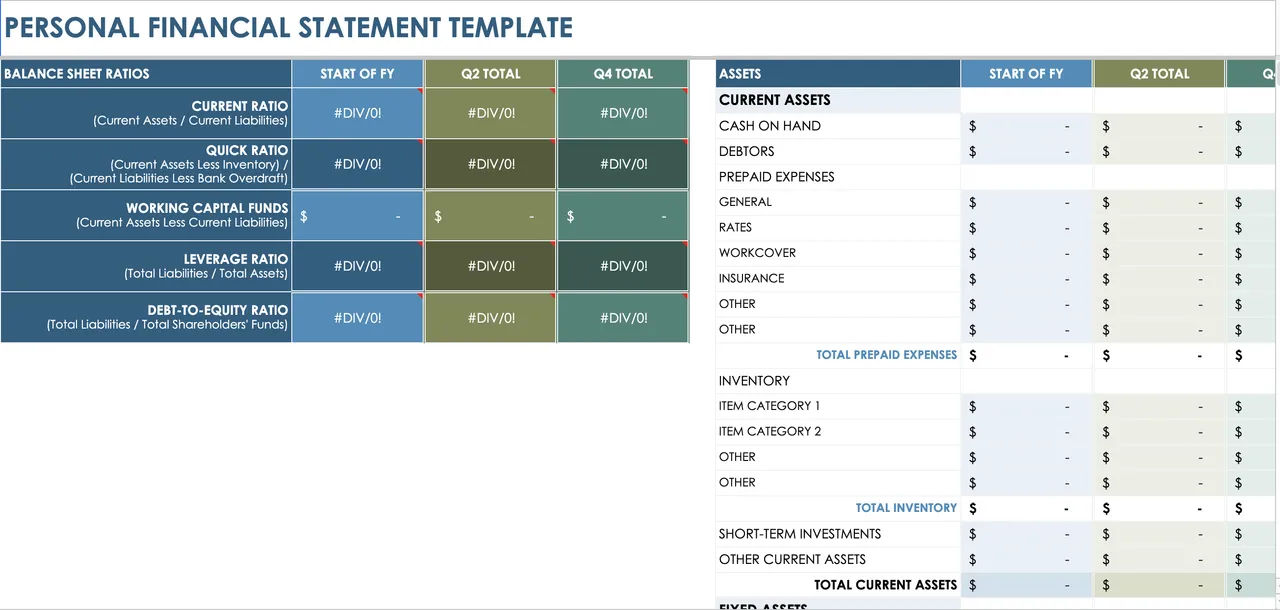
Task: Select Debt-to-Equity Q4 Total #DIV/0! cell
Action: [x=622, y=317]
